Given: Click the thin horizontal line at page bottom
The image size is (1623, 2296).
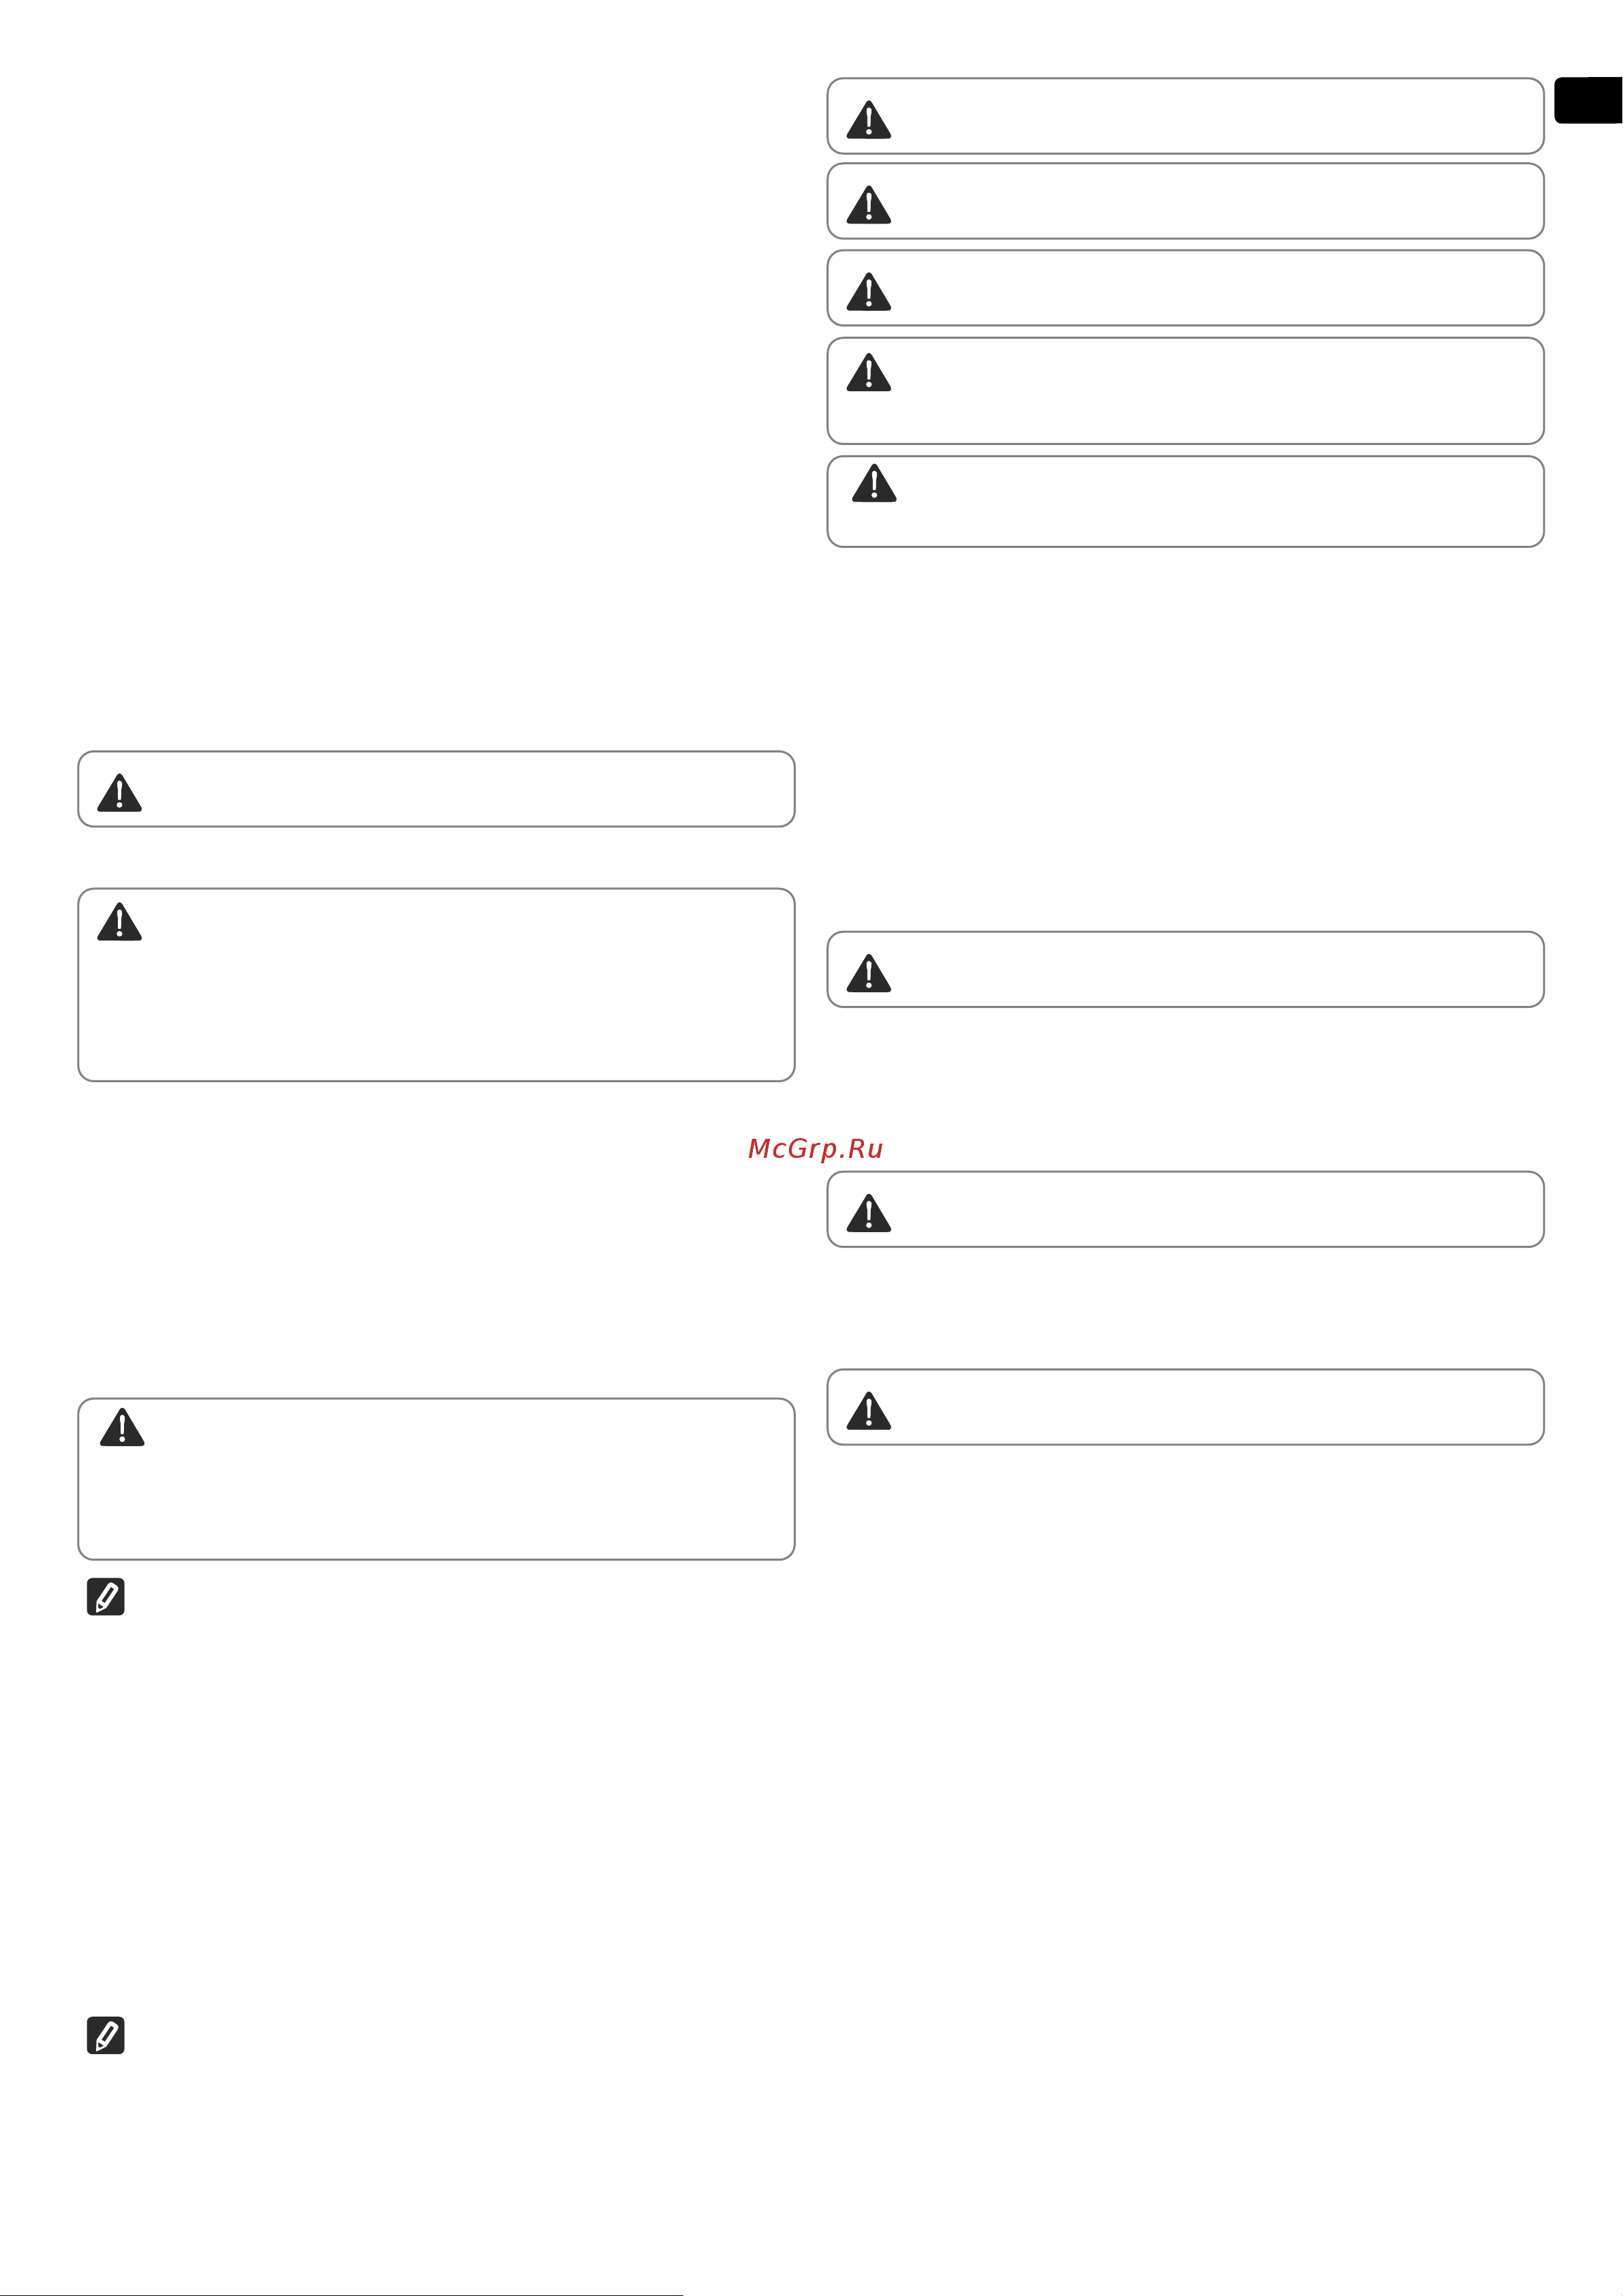Looking at the screenshot, I should tap(341, 2294).
